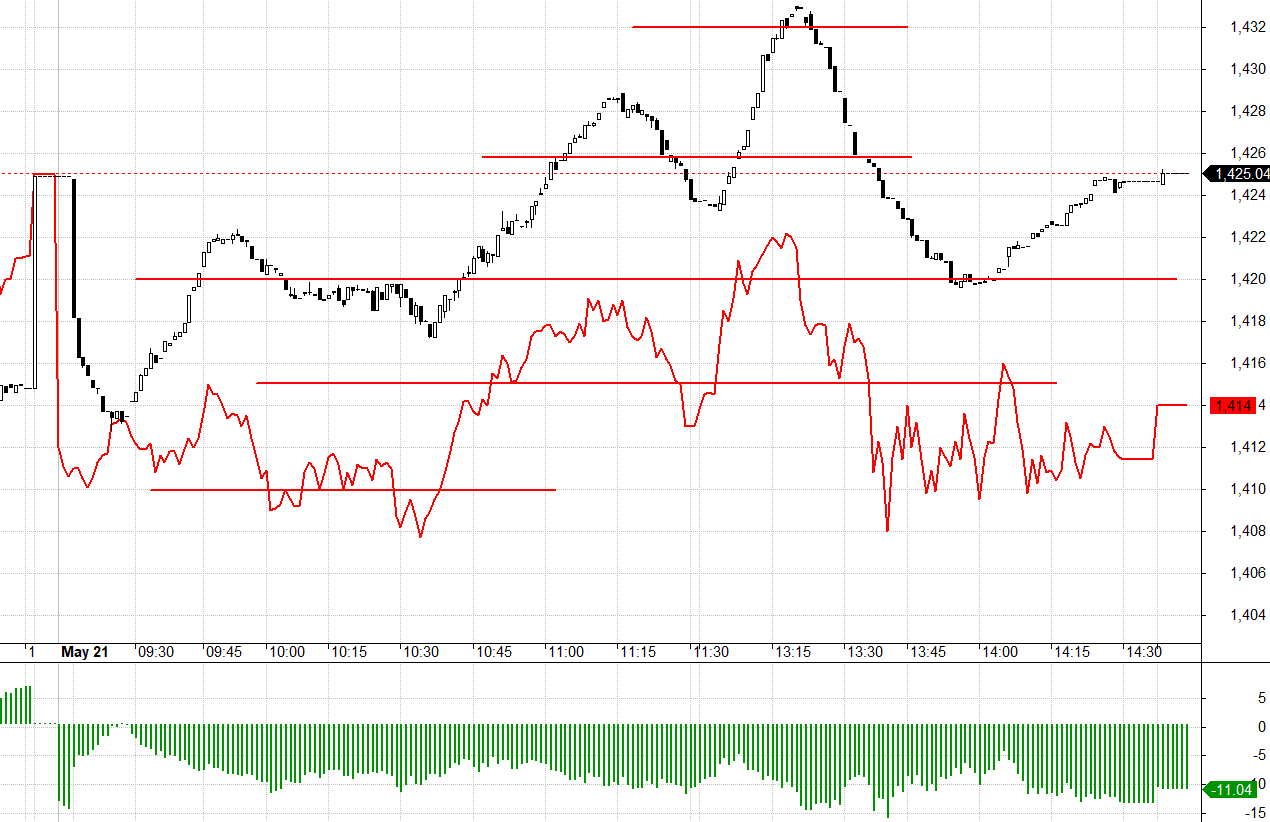Click the green -11.04 histogram value tag
The height and width of the screenshot is (822, 1270).
(x=1233, y=790)
